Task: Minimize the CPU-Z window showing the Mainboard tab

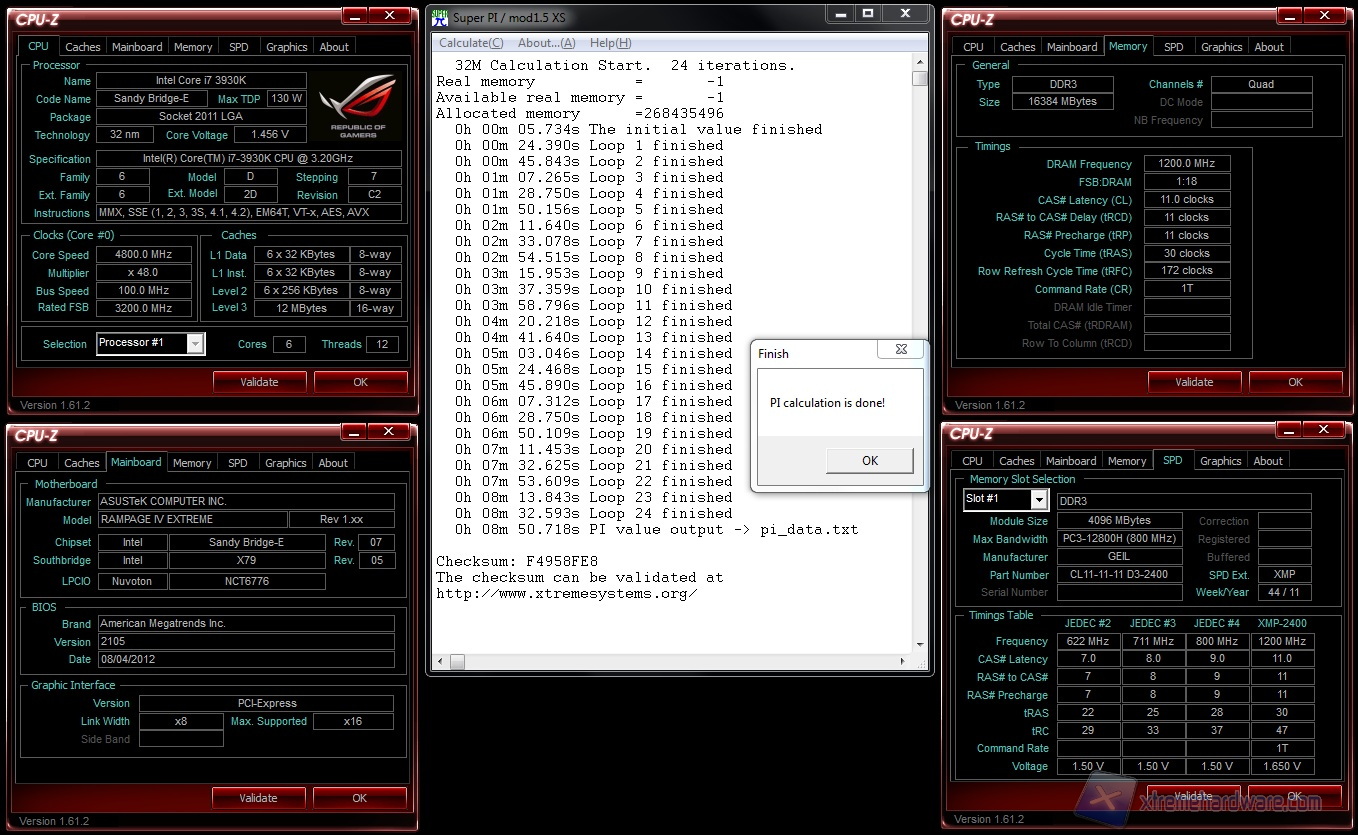Action: click(354, 431)
